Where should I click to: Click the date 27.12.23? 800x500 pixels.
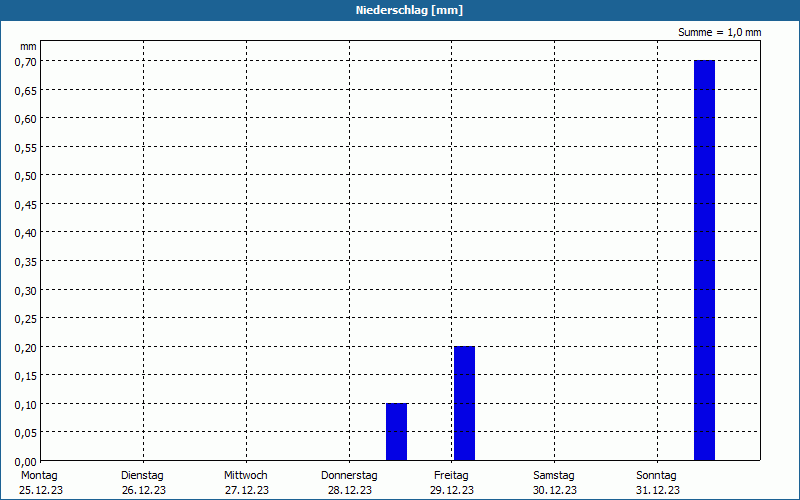(247, 490)
